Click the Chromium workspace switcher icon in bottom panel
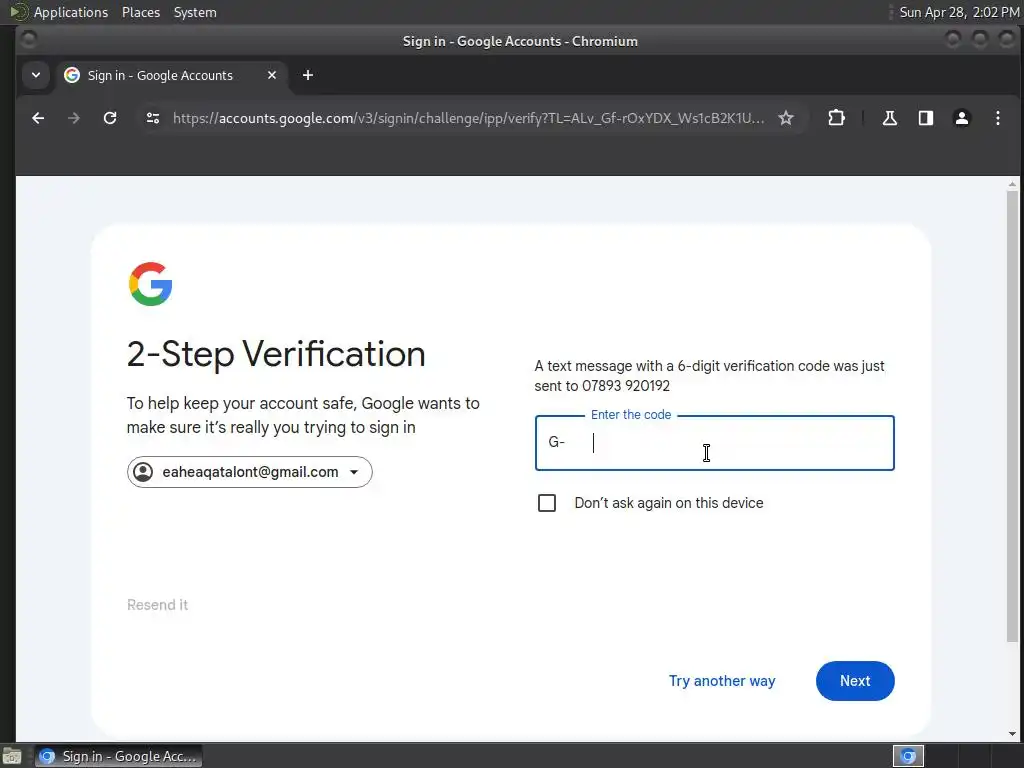Viewport: 1024px width, 768px height. [908, 756]
